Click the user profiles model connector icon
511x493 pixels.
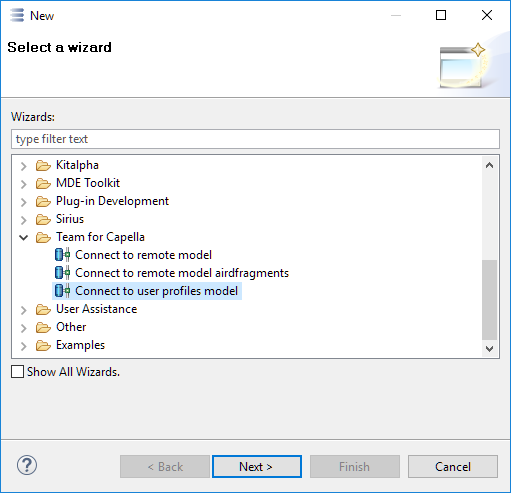point(62,291)
